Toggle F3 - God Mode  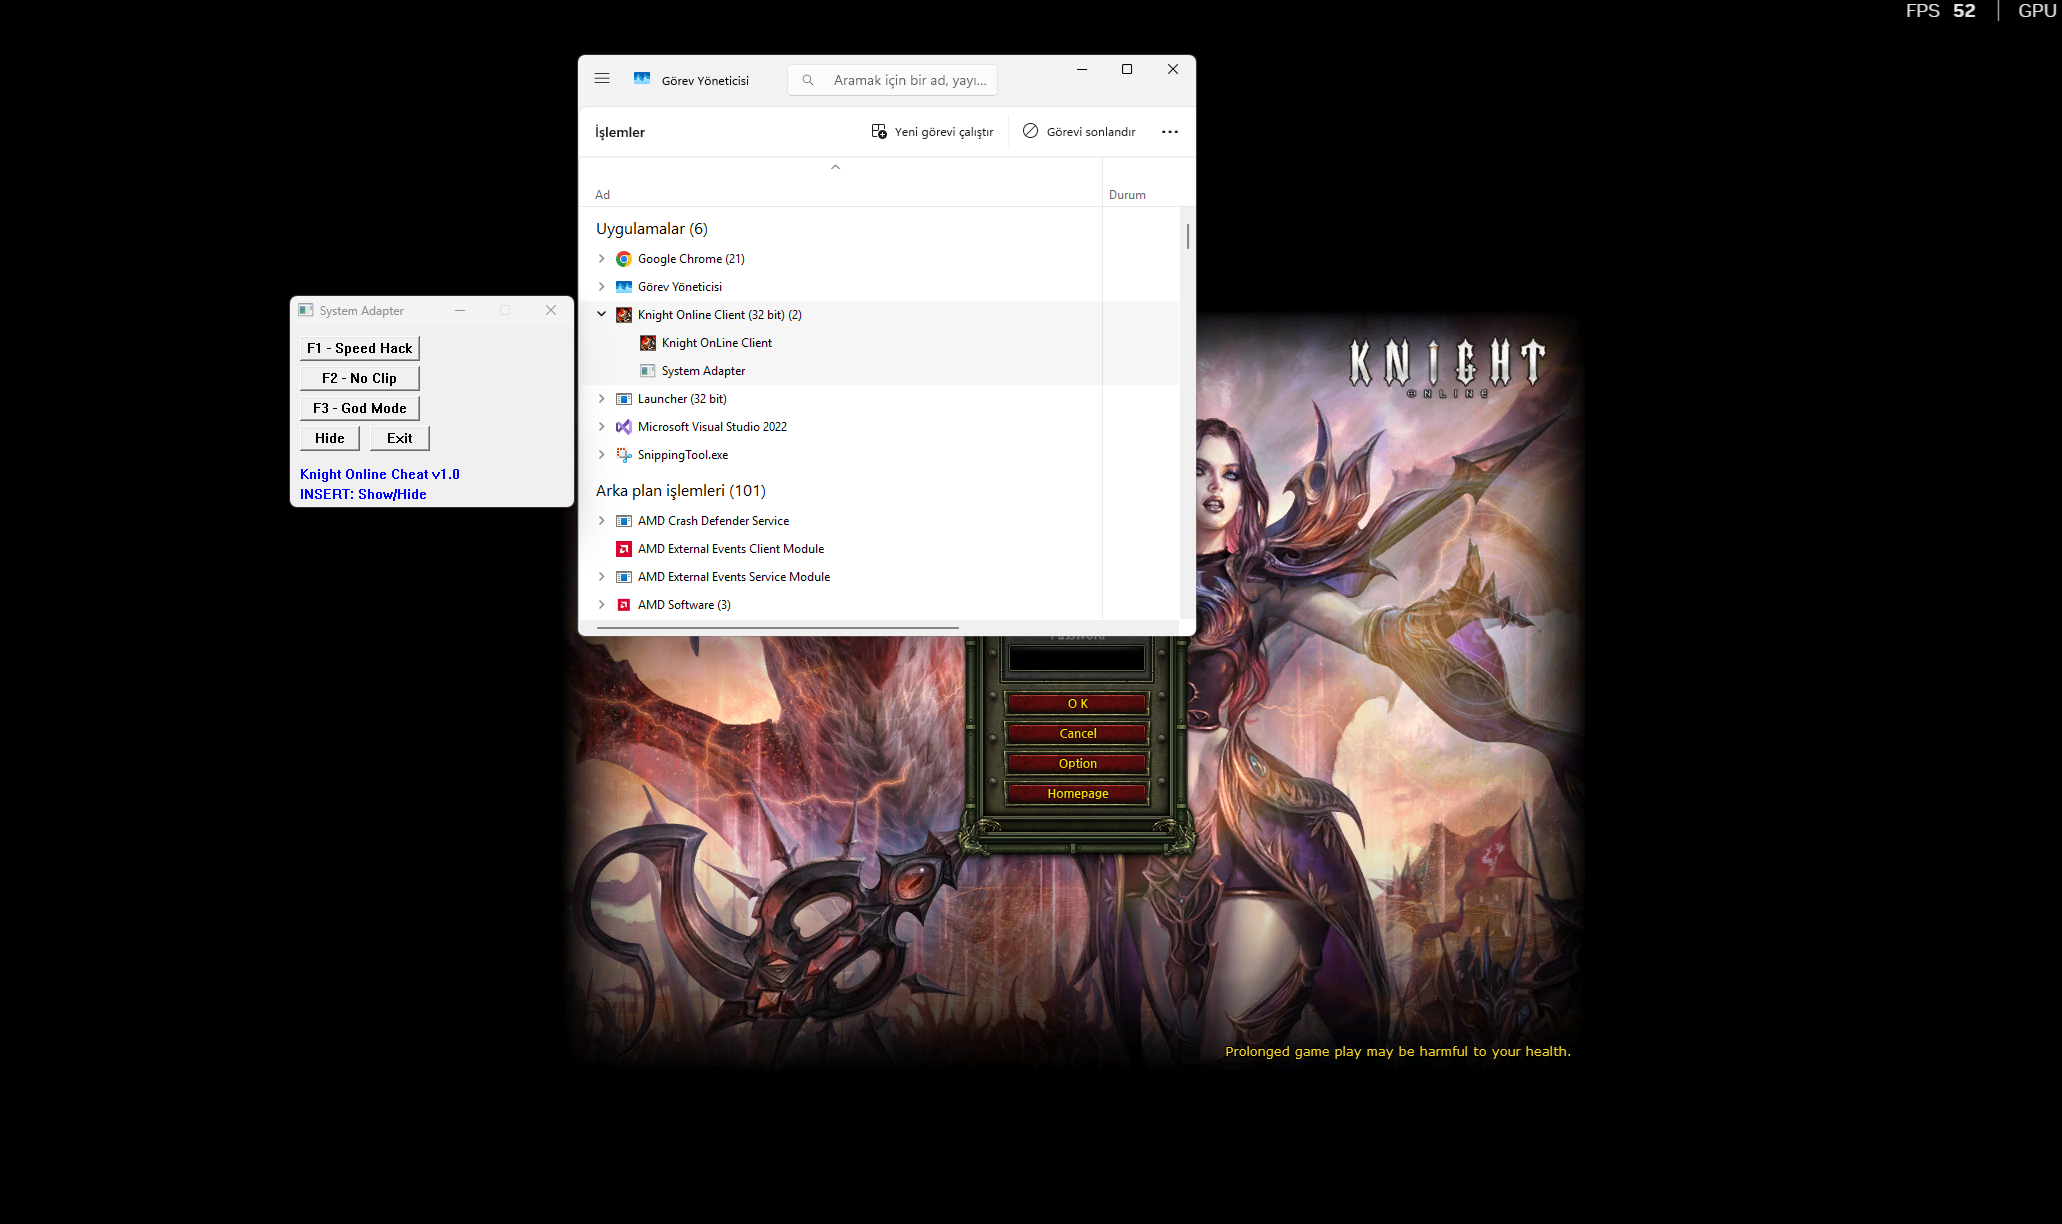point(360,408)
